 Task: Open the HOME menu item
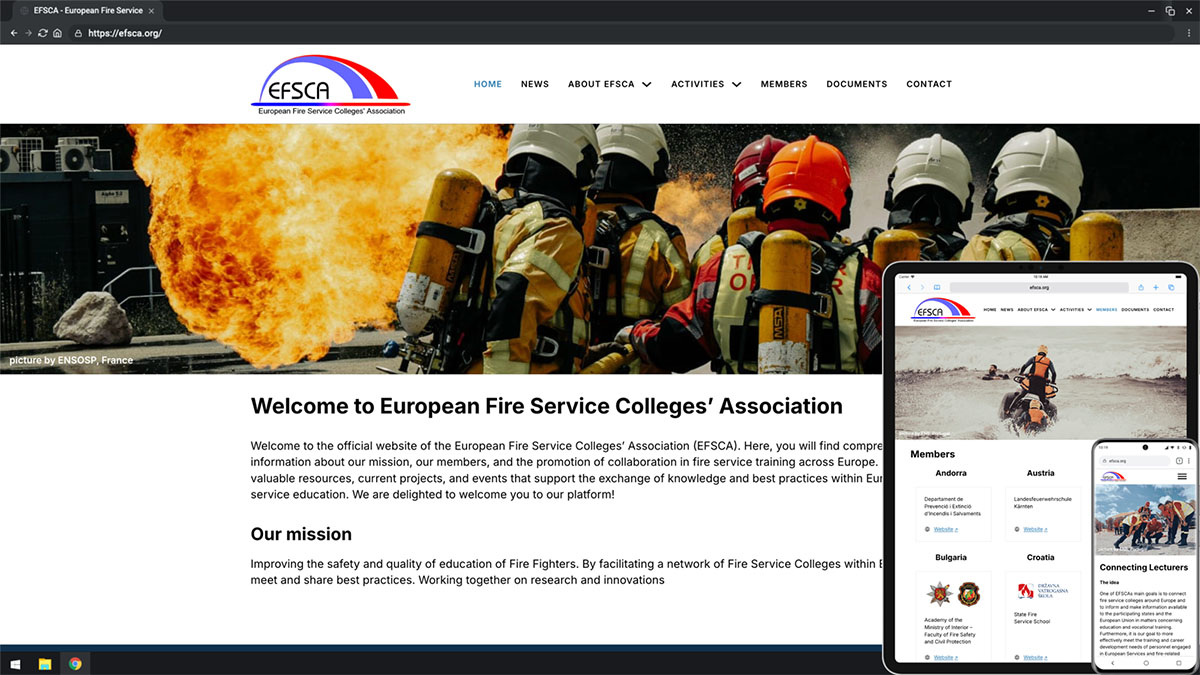[488, 84]
